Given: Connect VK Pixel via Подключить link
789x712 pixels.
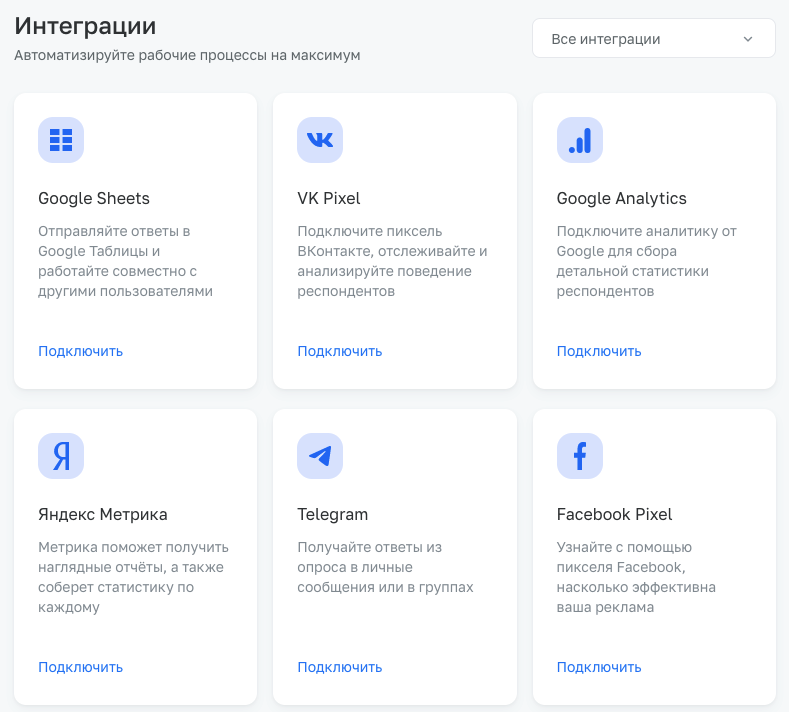Looking at the screenshot, I should tap(339, 351).
